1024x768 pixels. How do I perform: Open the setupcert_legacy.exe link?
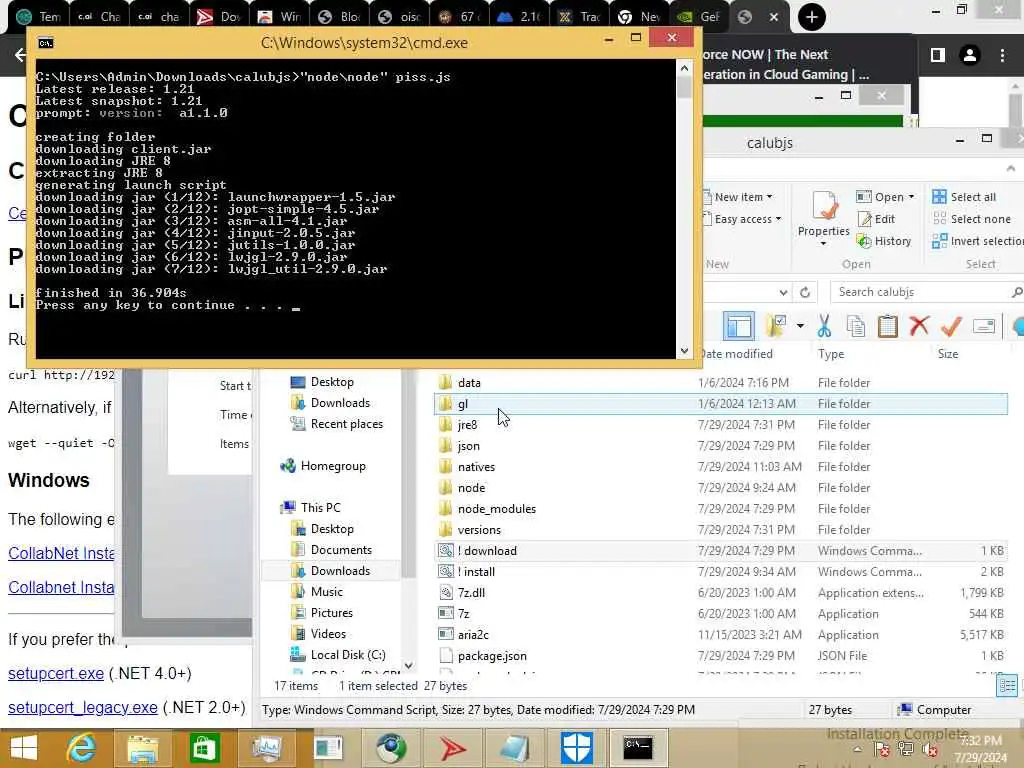[x=82, y=707]
